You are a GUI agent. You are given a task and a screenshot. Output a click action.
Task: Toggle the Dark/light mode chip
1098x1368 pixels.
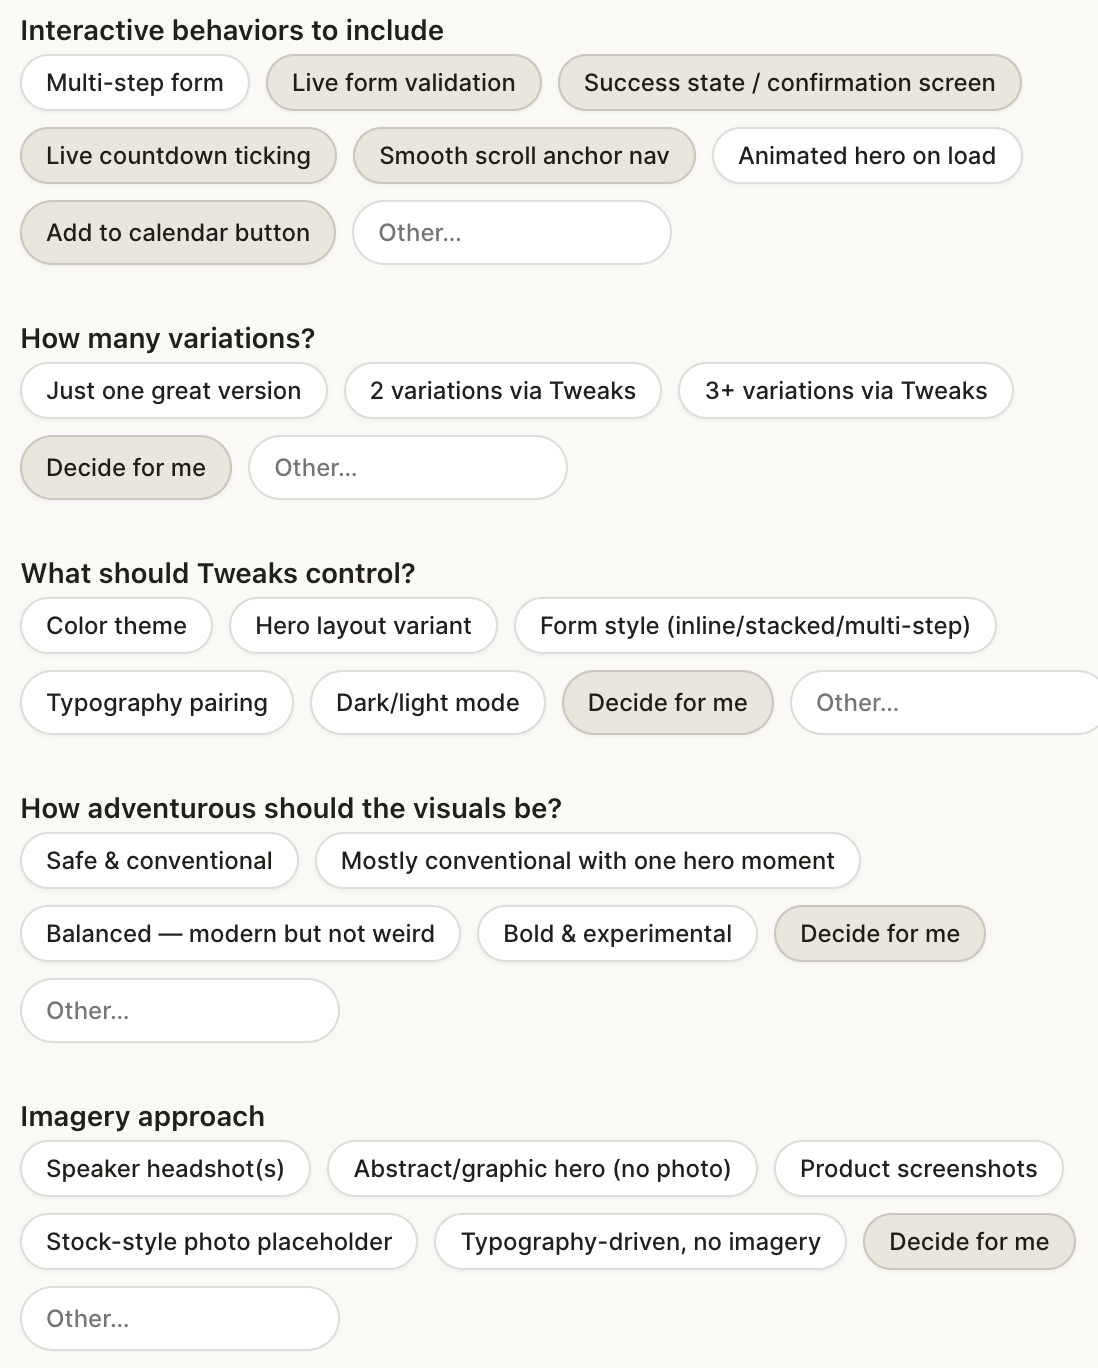coord(427,703)
